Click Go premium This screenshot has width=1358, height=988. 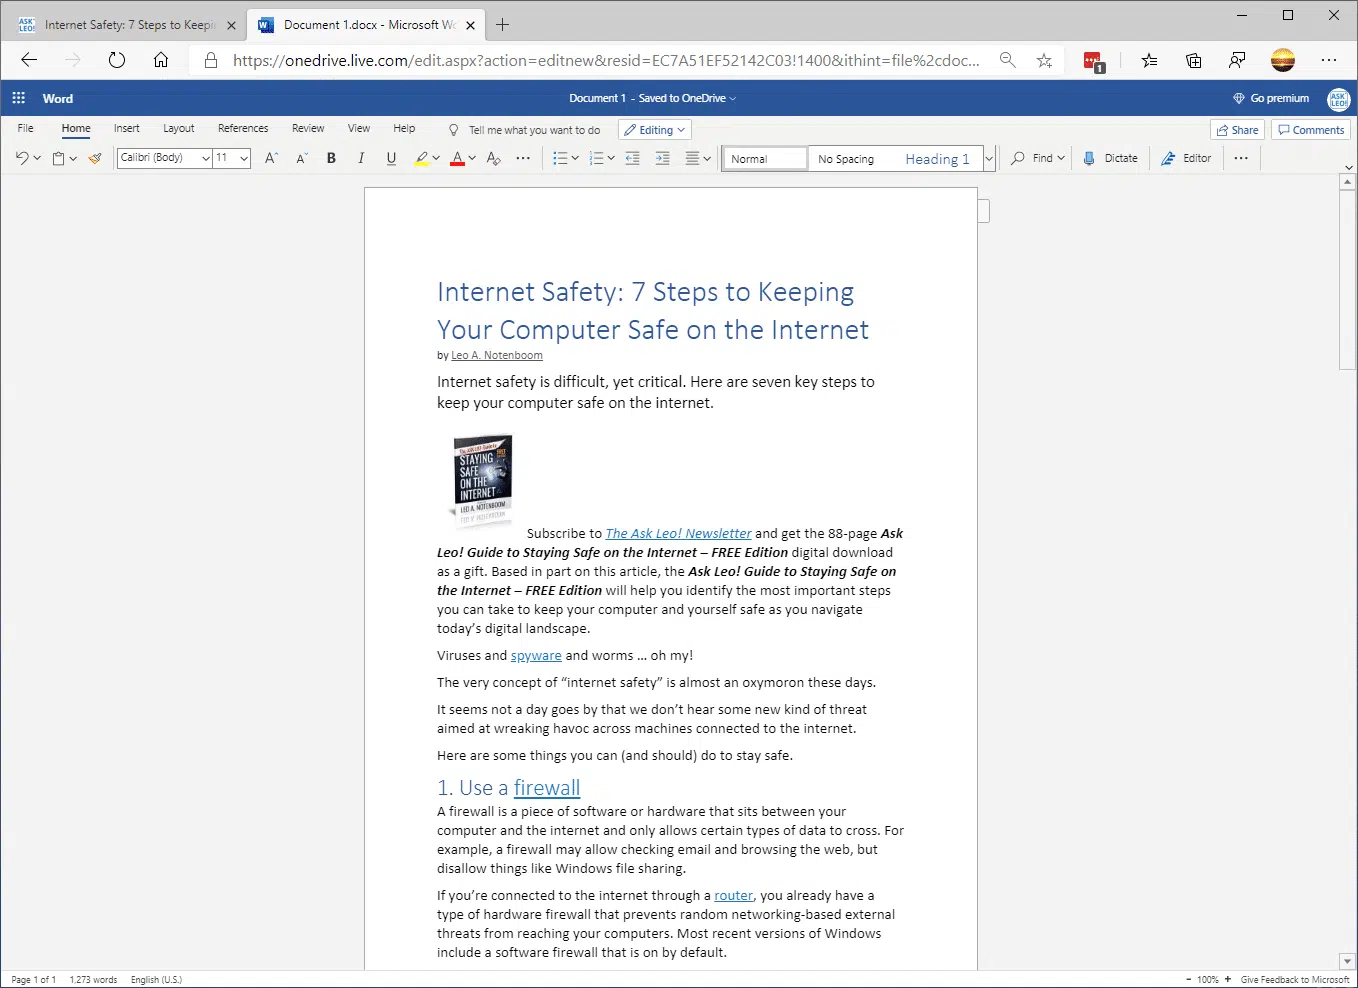[x=1271, y=98]
